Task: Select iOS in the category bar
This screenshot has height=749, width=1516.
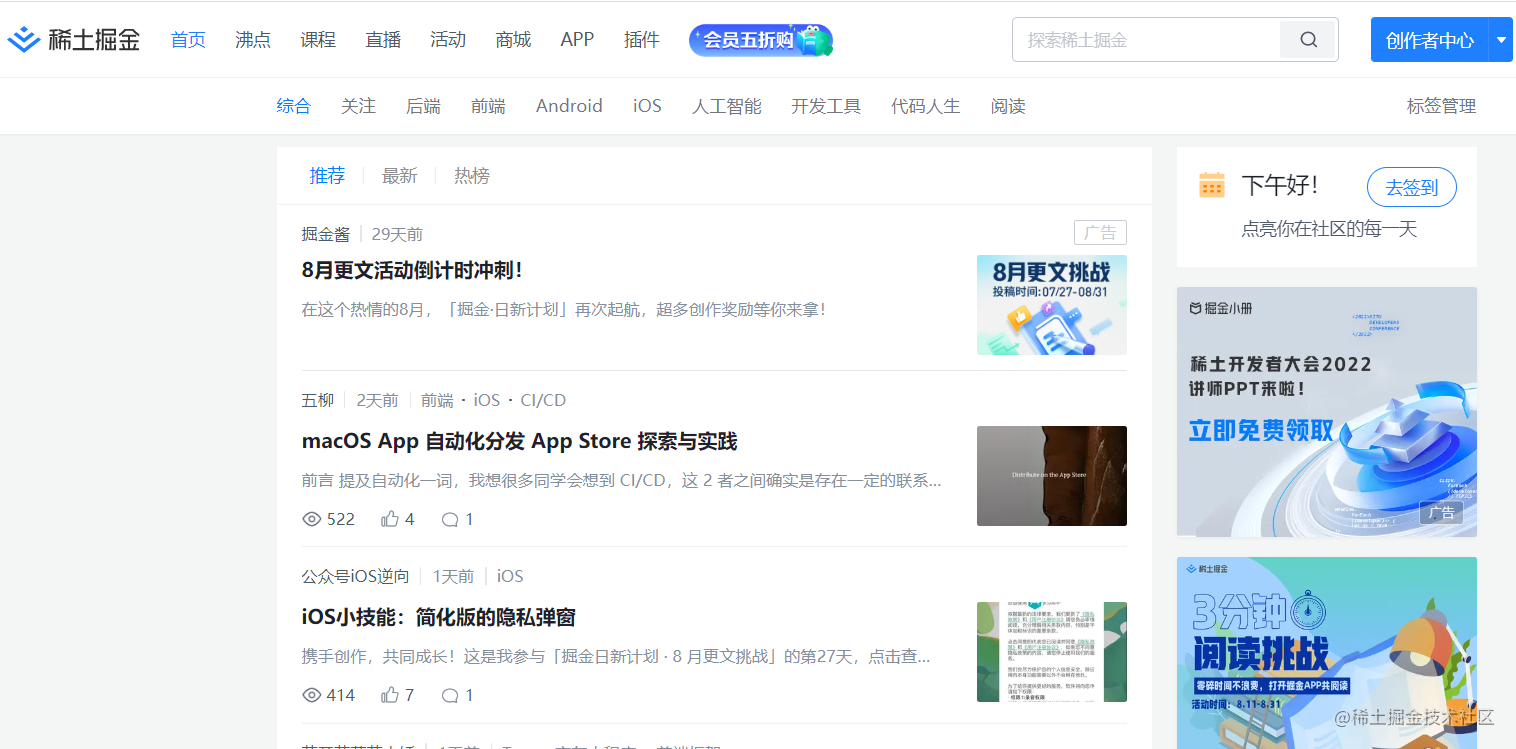Action: 647,106
